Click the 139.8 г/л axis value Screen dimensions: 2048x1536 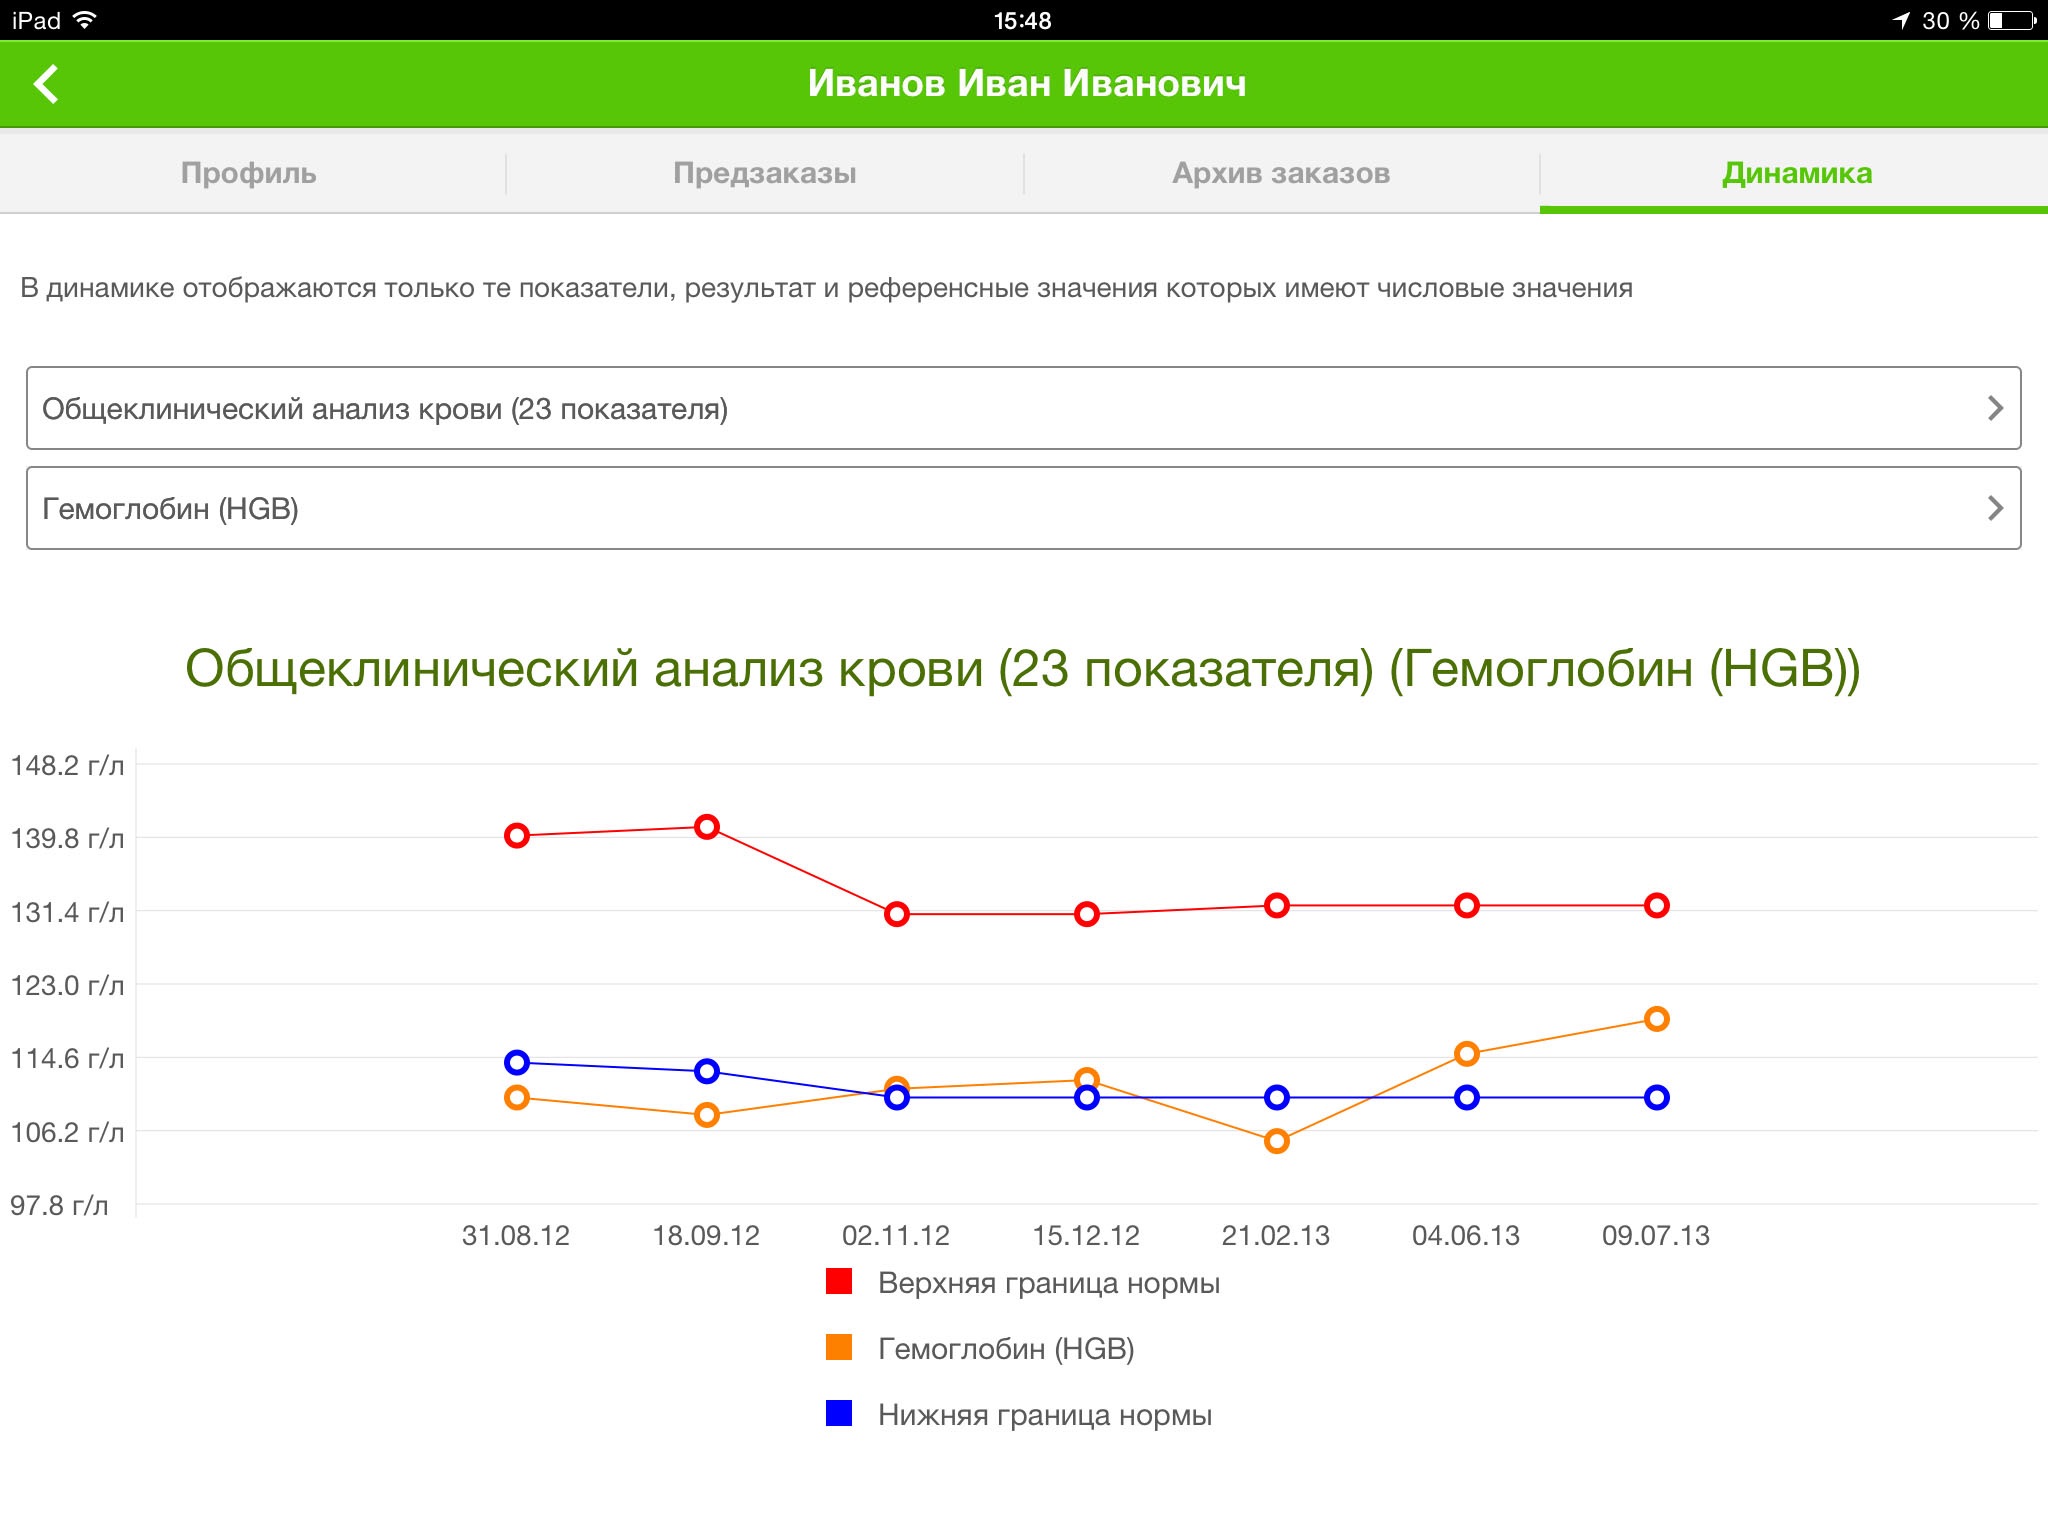(68, 839)
